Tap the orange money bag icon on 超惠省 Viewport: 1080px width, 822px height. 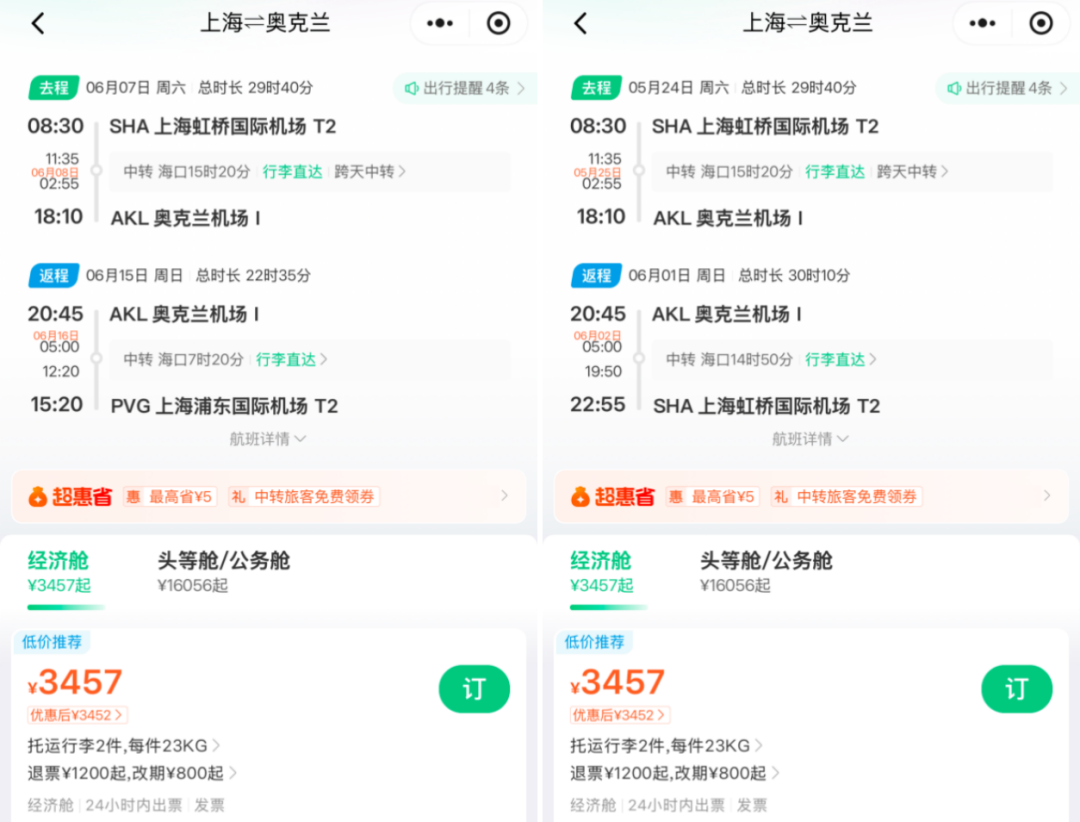[x=39, y=493]
